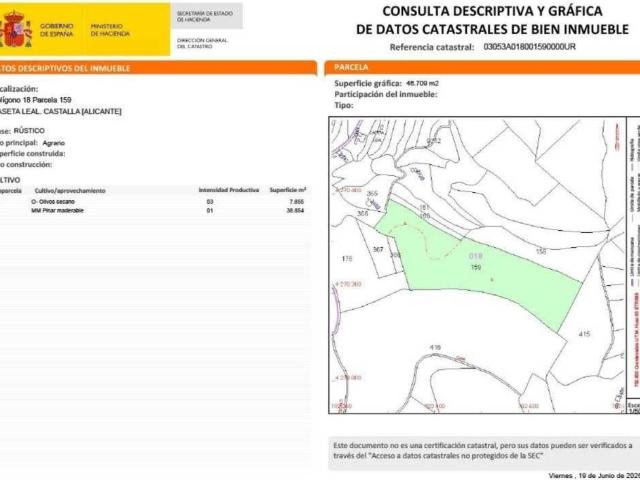Click the 'MINISTERIO DE HACIENDA' text
The width and height of the screenshot is (640, 480).
pos(110,30)
